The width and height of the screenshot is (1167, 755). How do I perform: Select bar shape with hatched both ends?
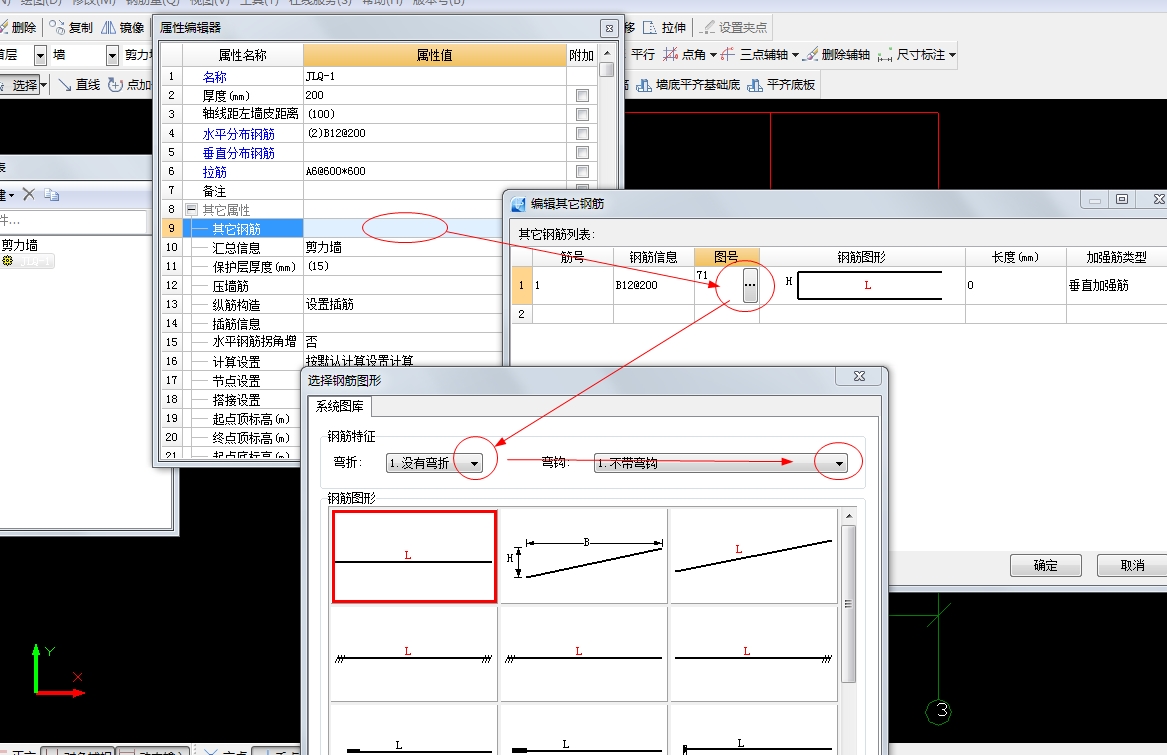pos(415,654)
